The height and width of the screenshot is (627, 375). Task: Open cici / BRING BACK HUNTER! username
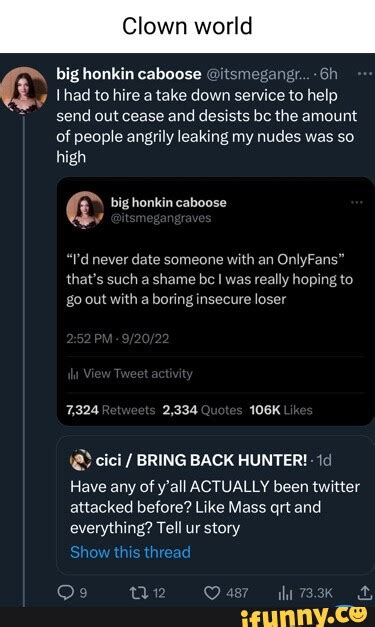pos(201,460)
